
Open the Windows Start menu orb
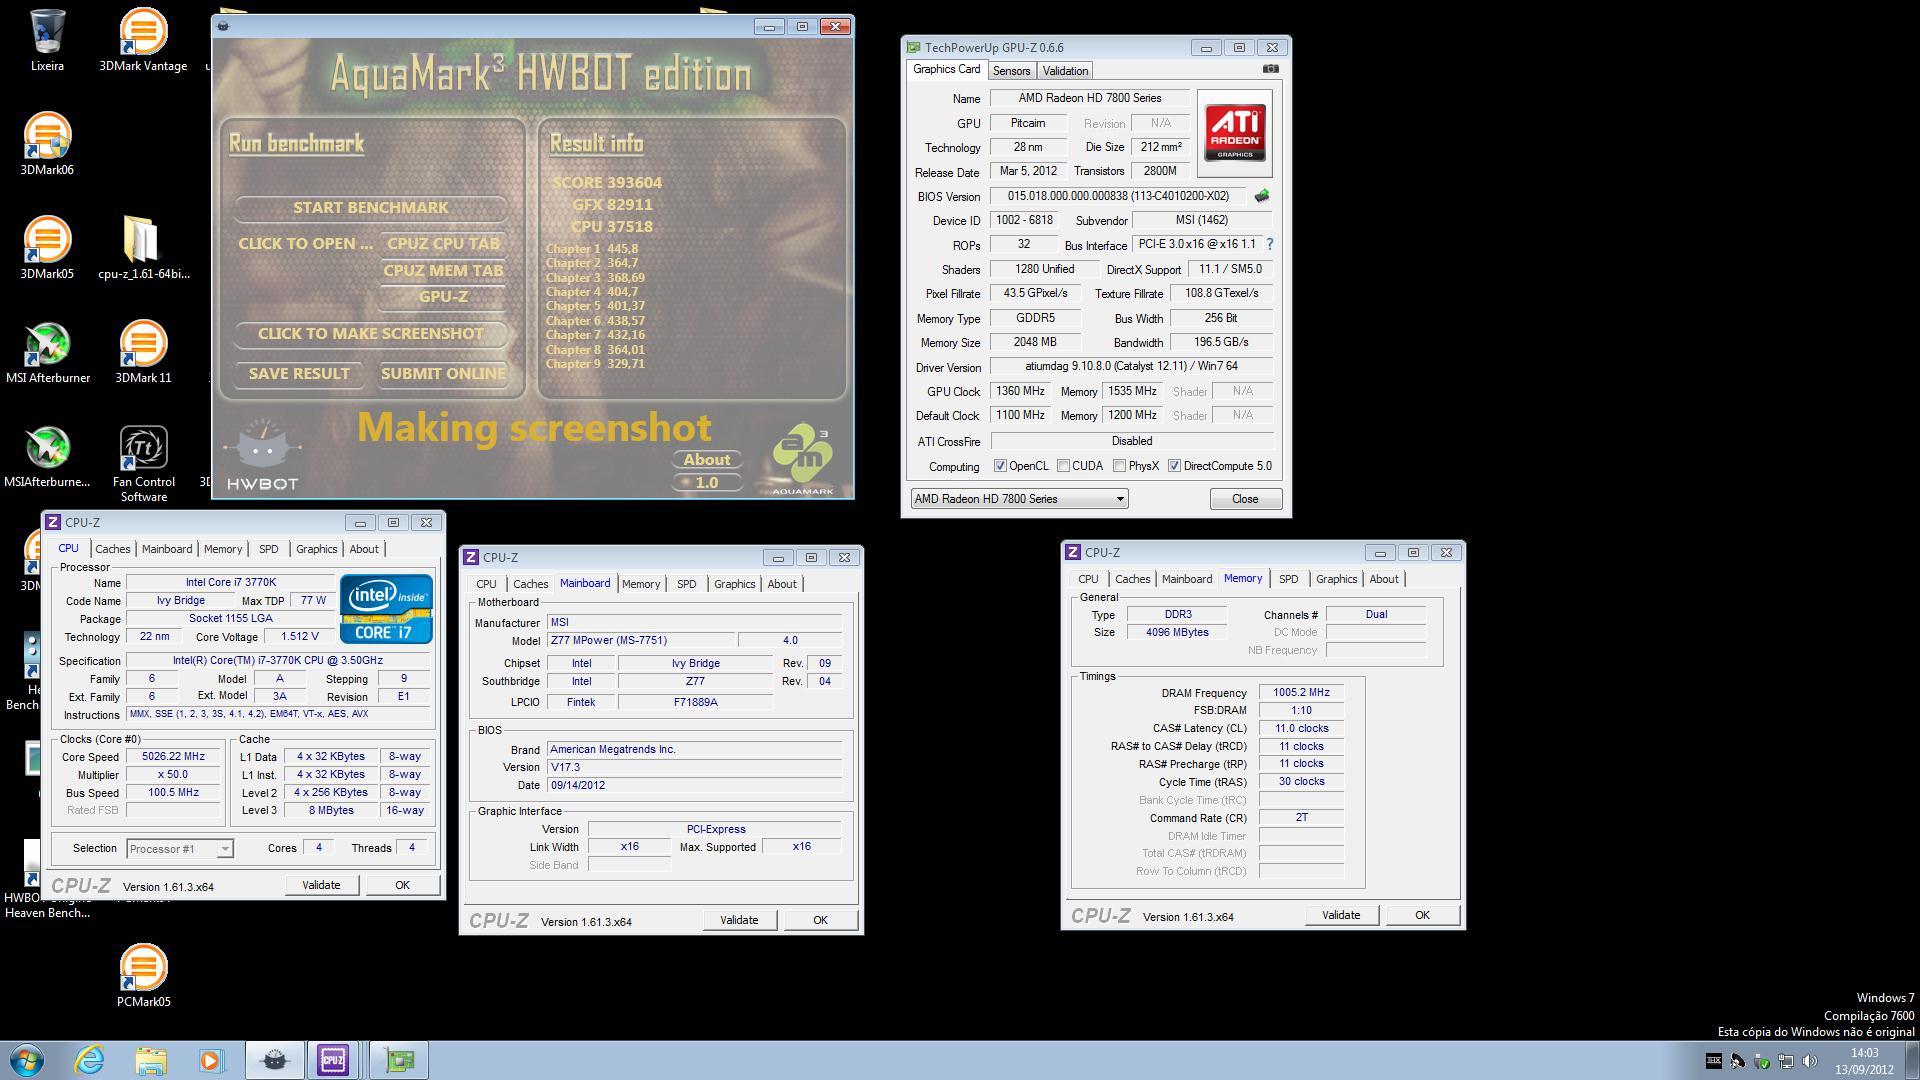coord(27,1060)
